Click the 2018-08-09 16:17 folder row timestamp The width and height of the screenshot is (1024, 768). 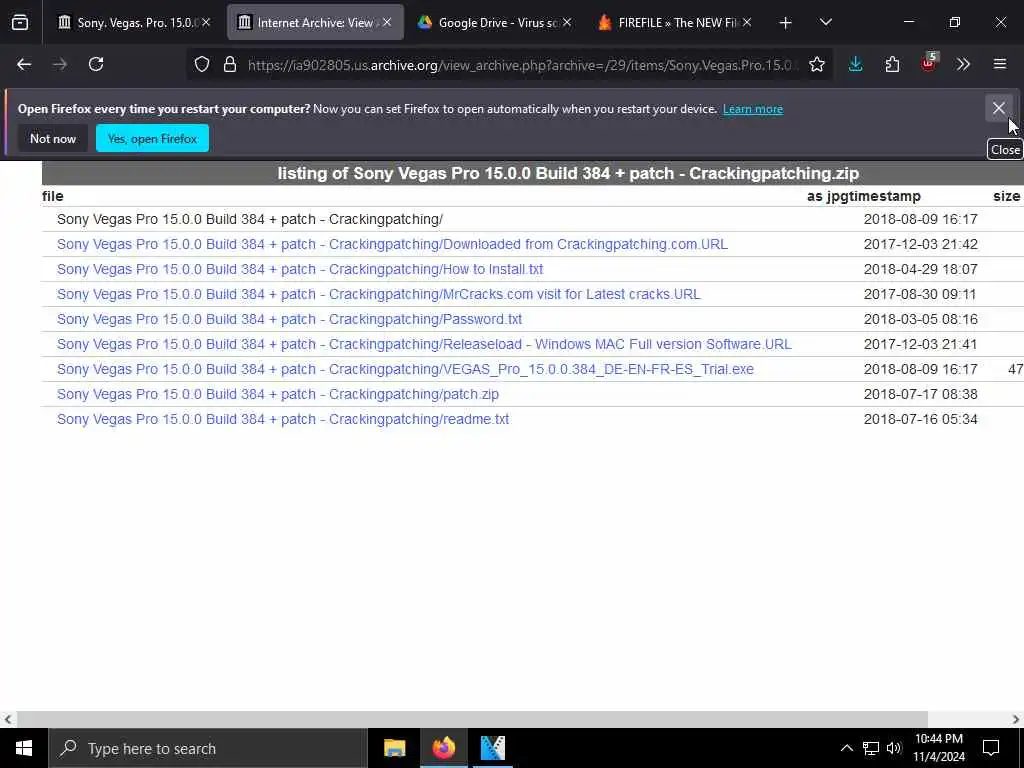(920, 219)
